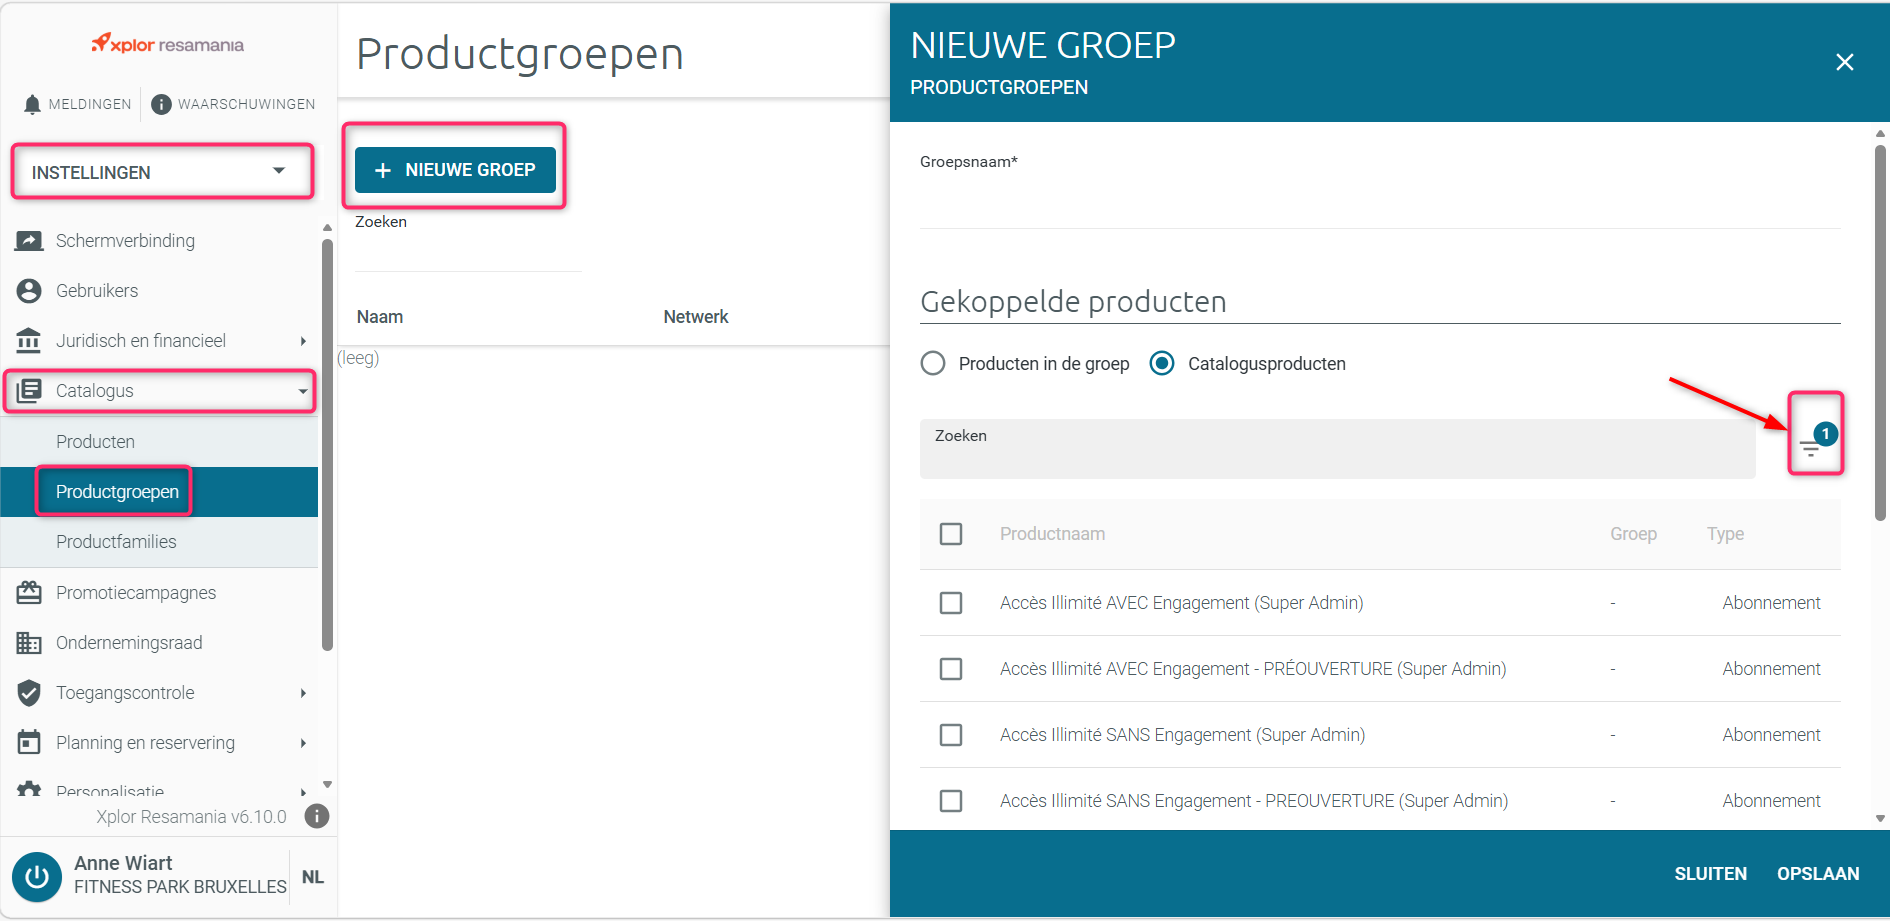
Task: Click the Waarschuwingen label
Action: tap(246, 104)
